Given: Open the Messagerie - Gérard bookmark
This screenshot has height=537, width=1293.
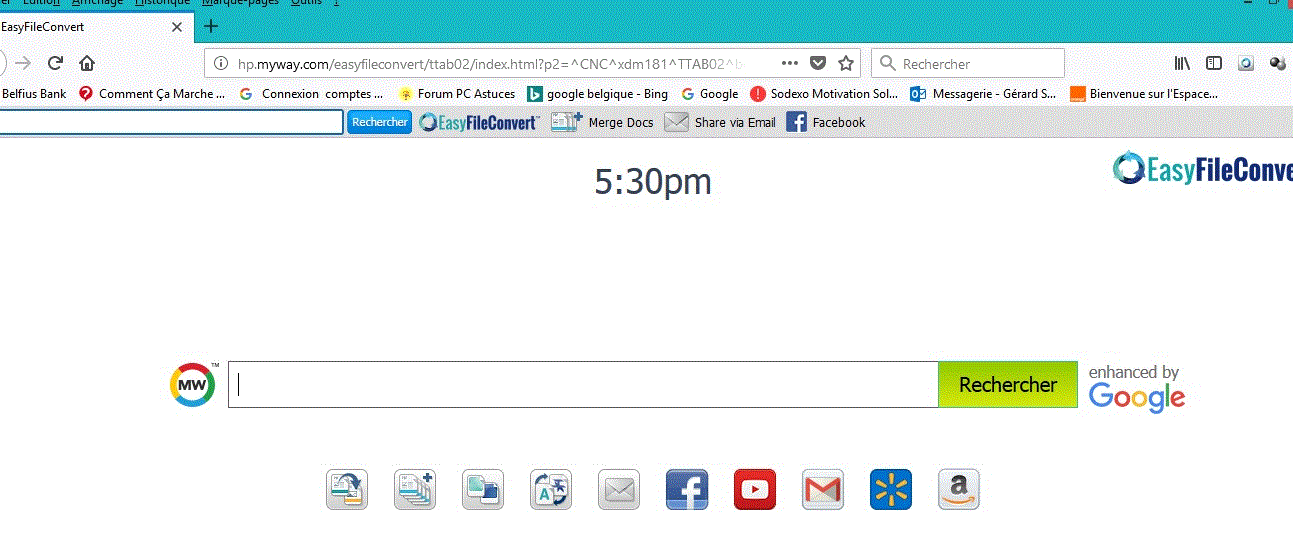Looking at the screenshot, I should tap(984, 94).
